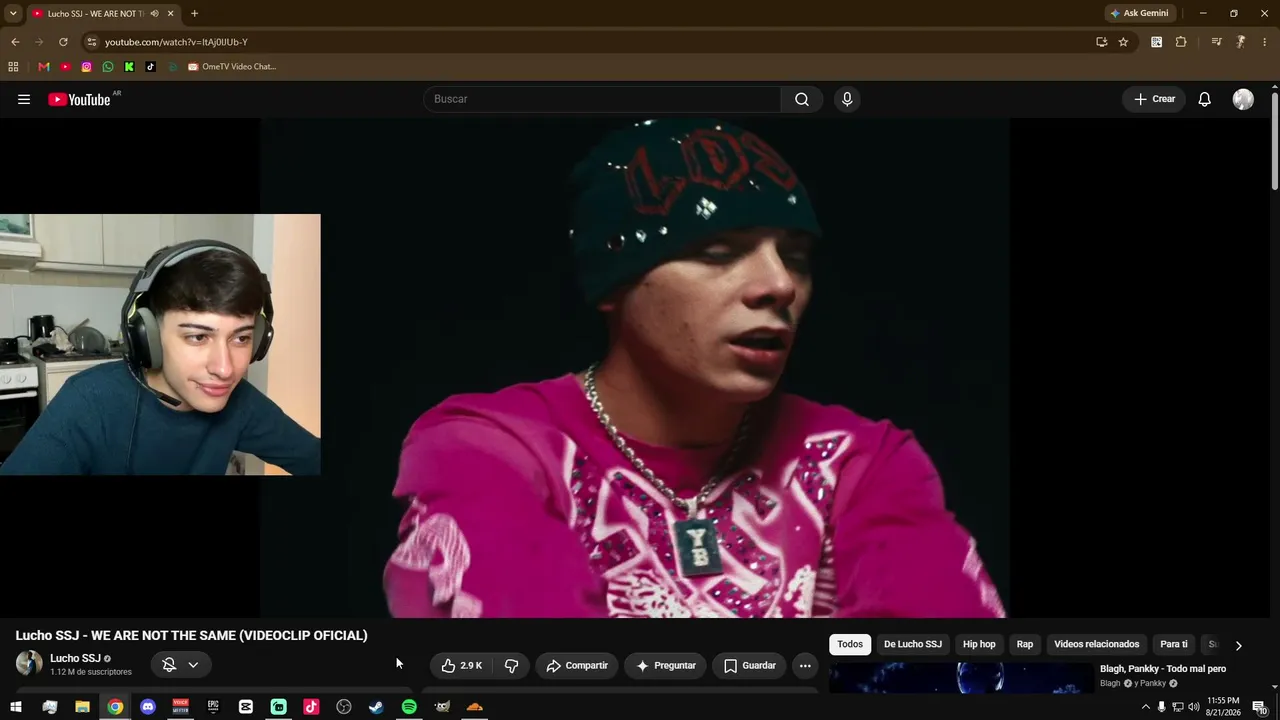Select the Rap filter chip
Screen dimensions: 1280x720
[1025, 645]
